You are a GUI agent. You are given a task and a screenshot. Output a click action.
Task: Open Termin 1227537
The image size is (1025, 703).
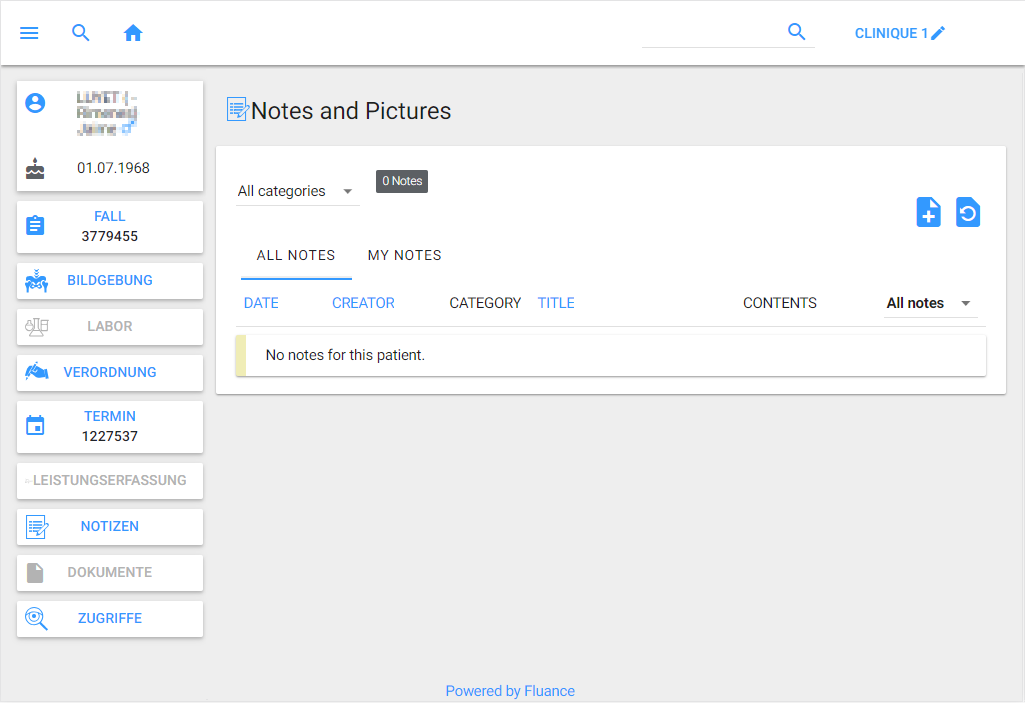coord(110,427)
